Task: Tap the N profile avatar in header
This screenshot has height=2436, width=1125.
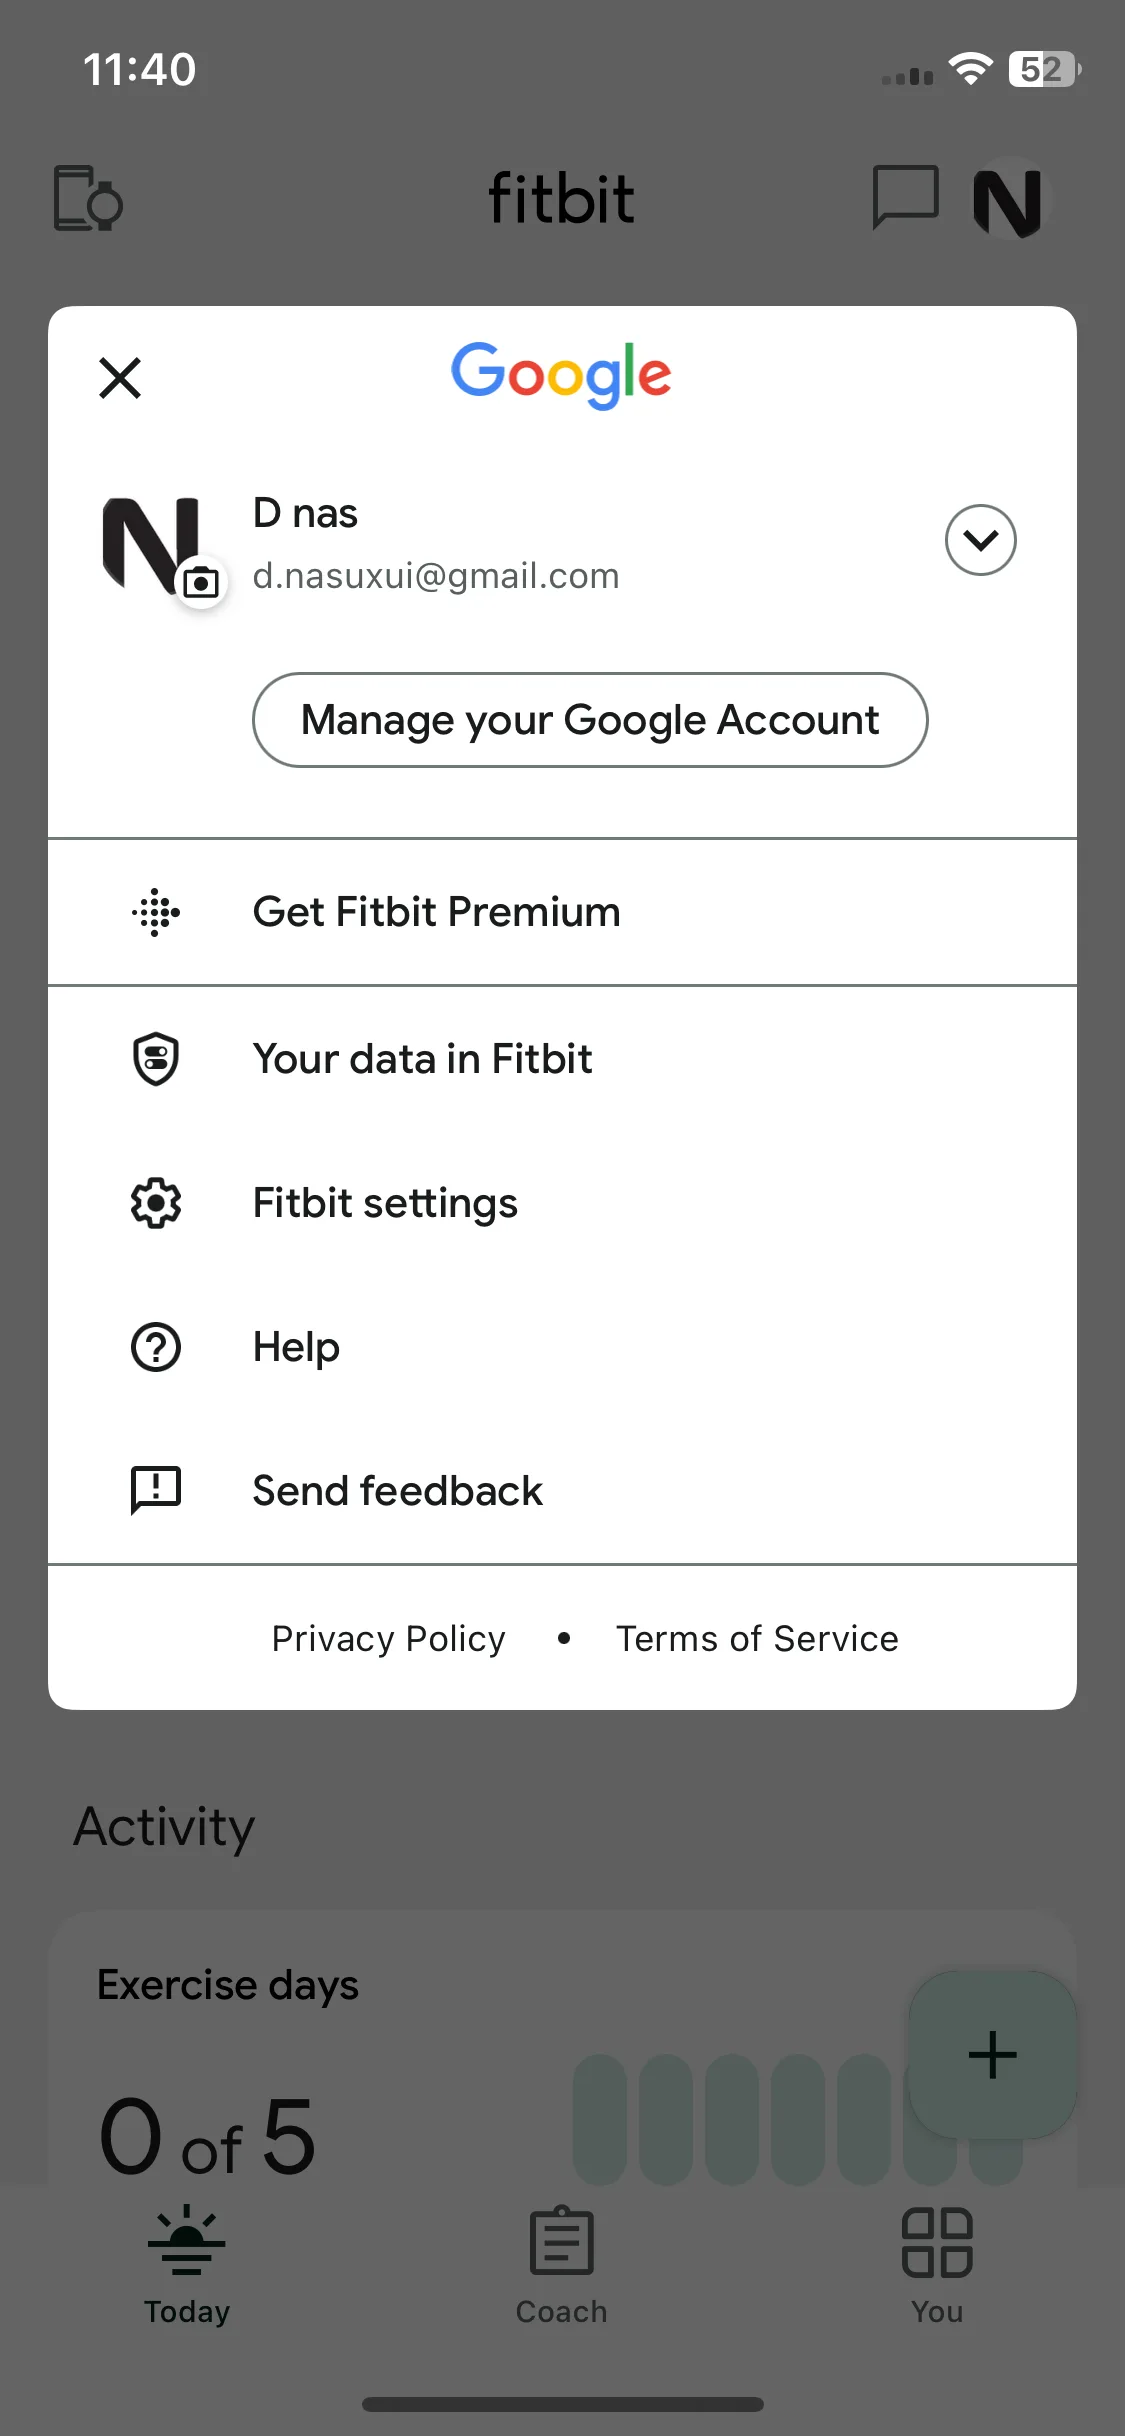Action: [1007, 199]
